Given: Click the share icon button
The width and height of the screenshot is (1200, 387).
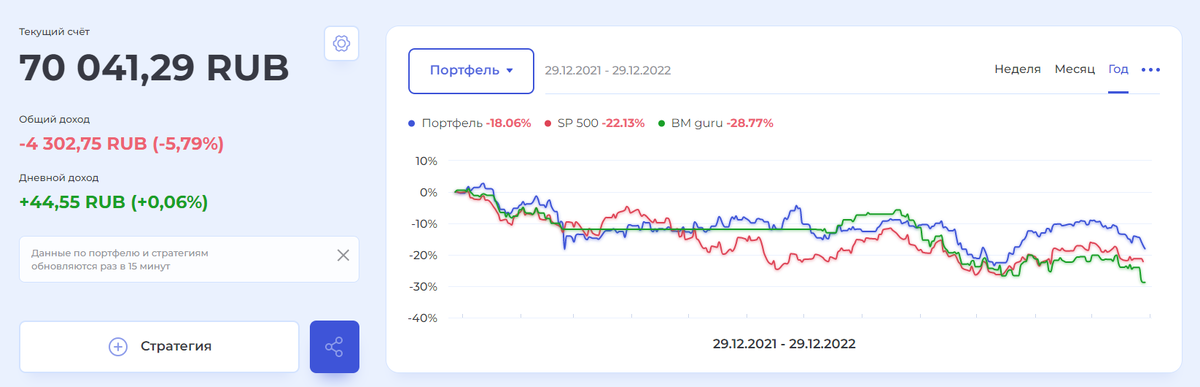Looking at the screenshot, I should [x=334, y=347].
